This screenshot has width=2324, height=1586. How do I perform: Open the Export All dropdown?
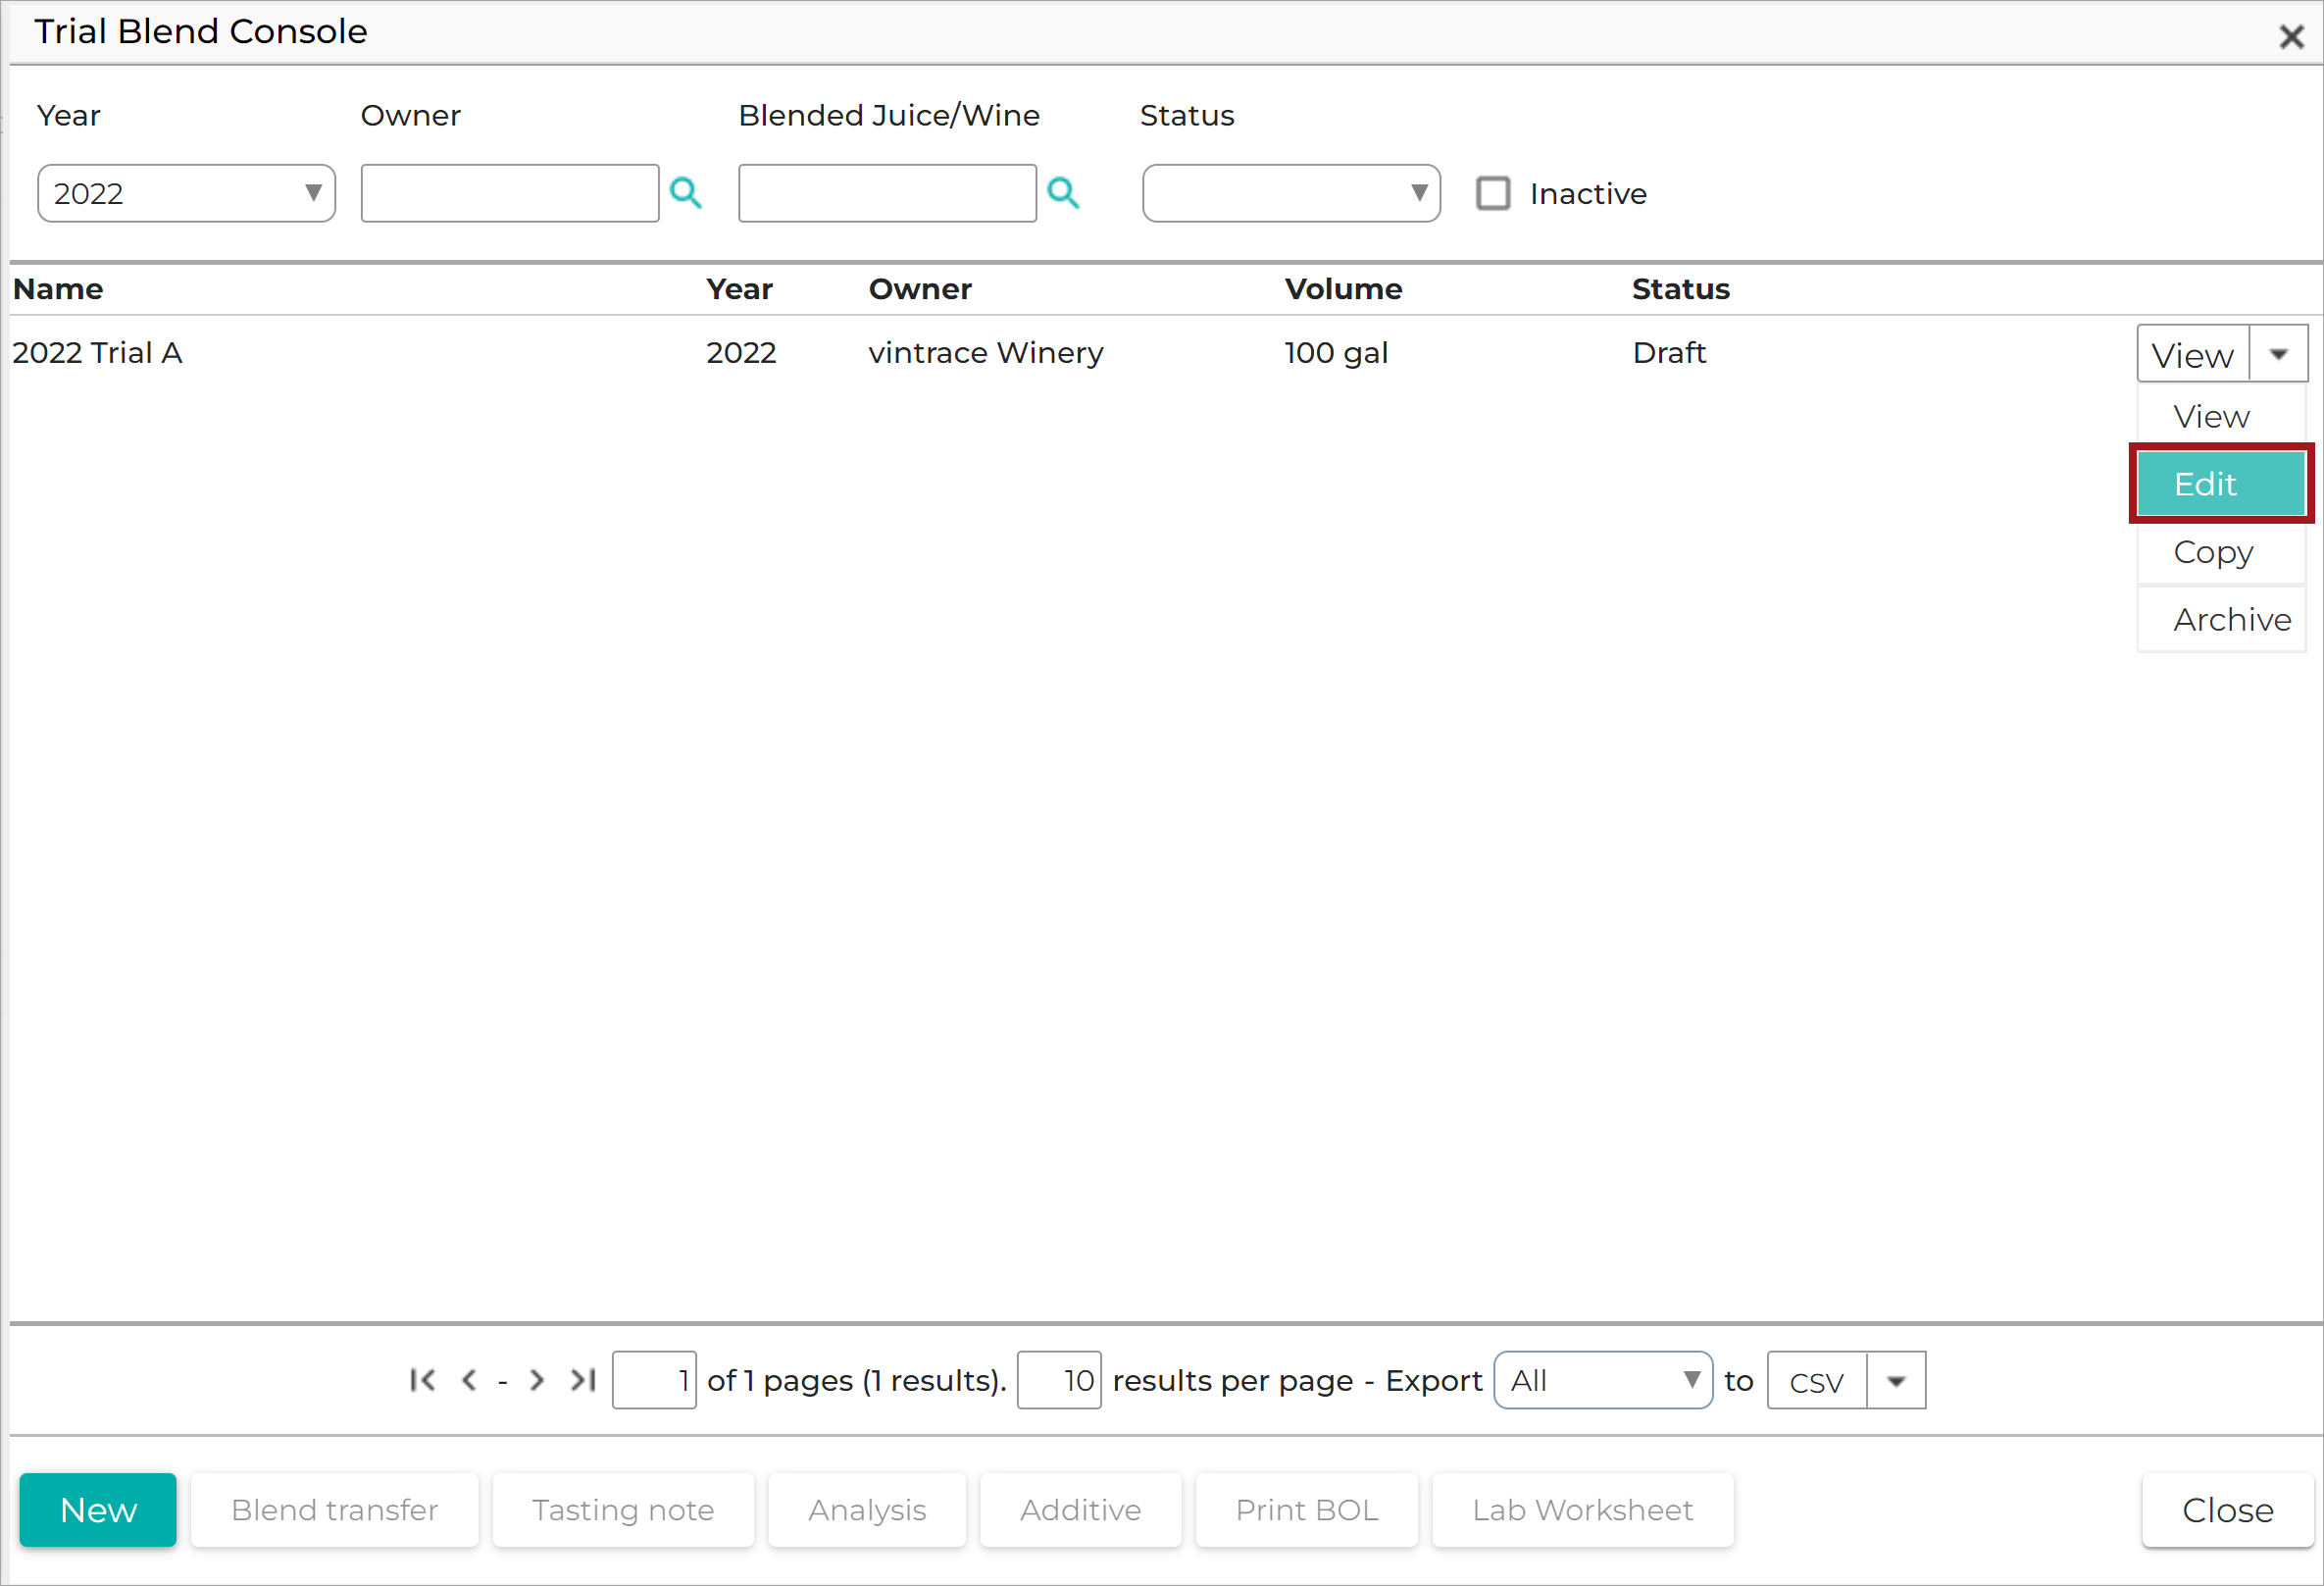[x=1603, y=1380]
